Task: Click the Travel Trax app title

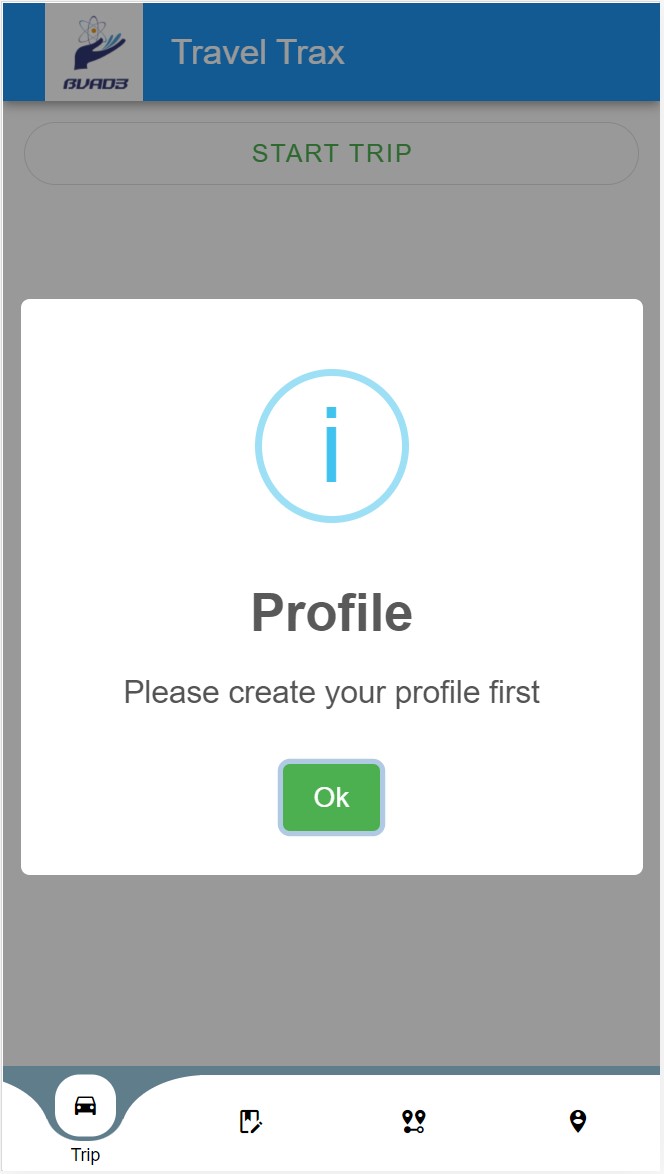Action: (258, 52)
